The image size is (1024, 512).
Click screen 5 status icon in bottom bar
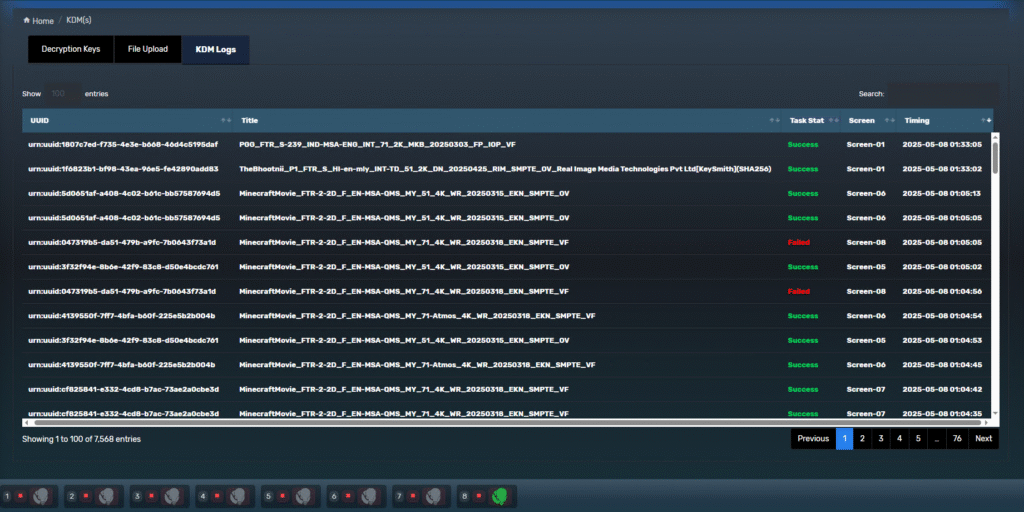tap(303, 495)
